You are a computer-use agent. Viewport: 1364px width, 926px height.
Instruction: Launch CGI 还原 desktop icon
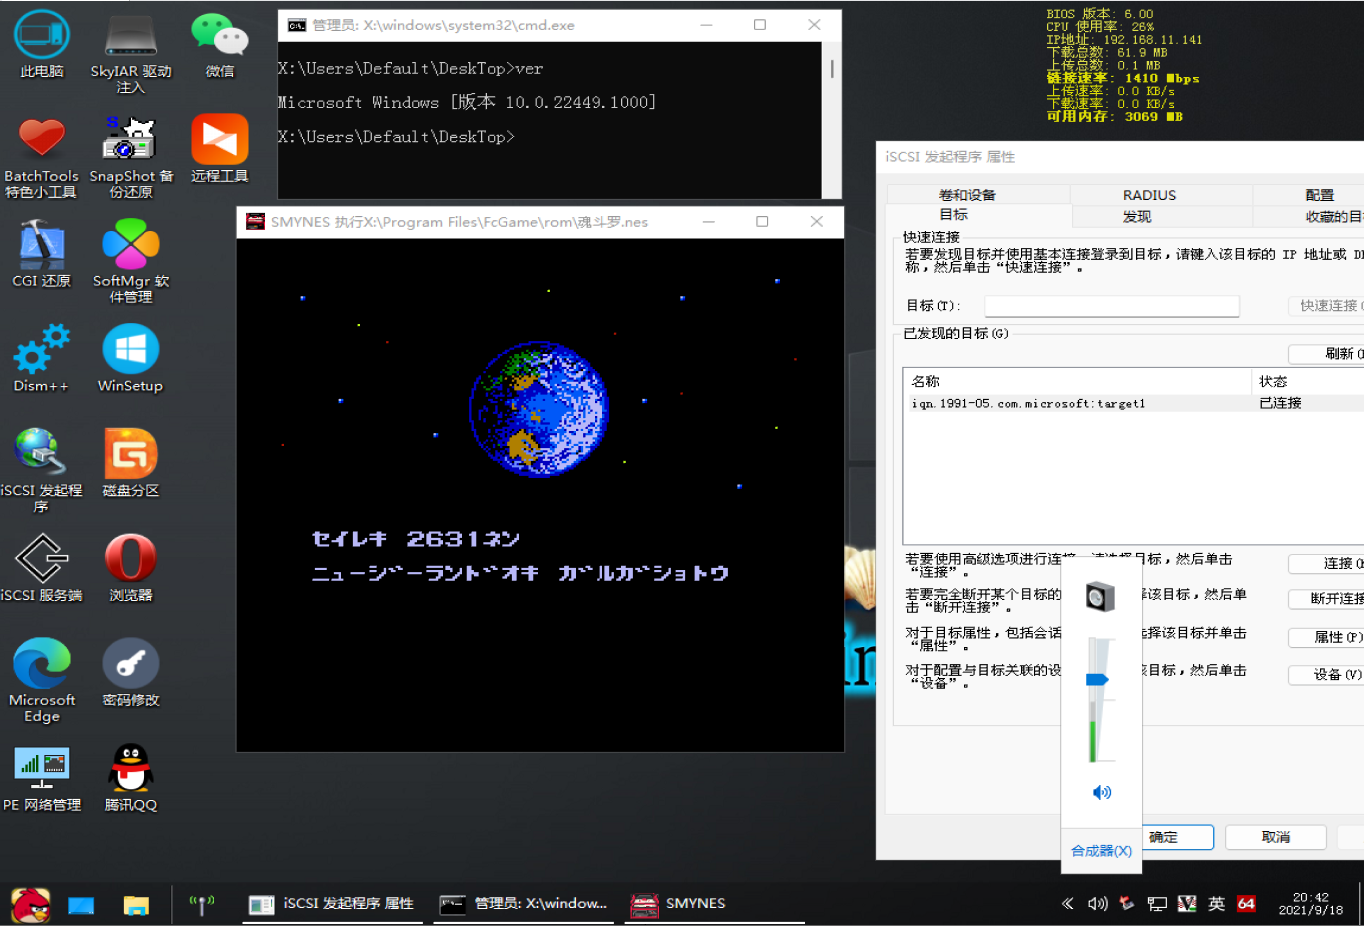[x=41, y=254]
